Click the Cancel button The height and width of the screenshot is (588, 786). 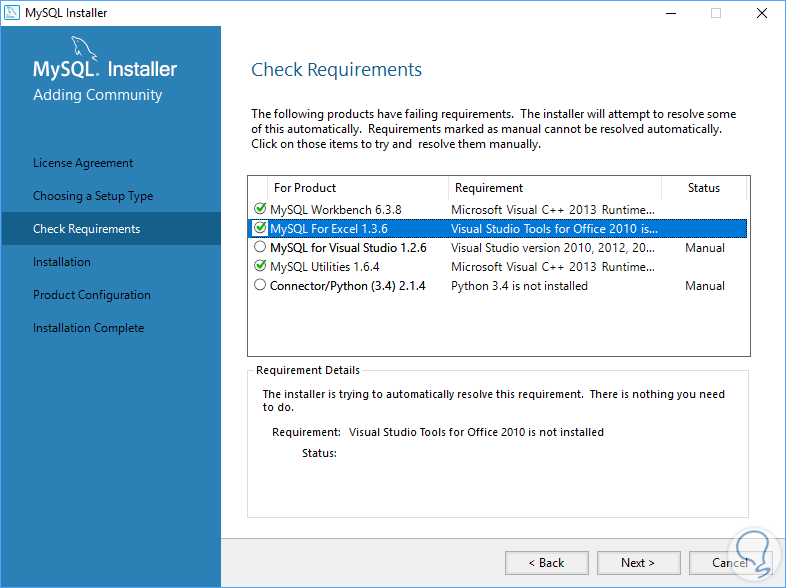point(730,563)
